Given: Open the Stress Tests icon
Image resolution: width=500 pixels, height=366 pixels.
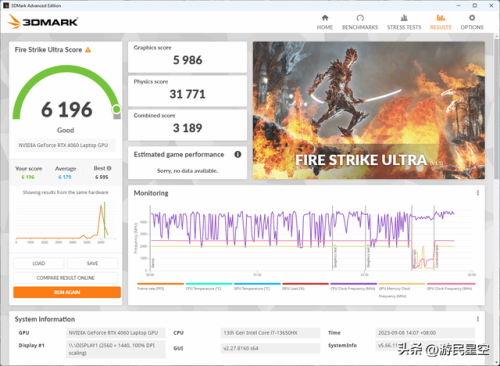Looking at the screenshot, I should (x=404, y=18).
